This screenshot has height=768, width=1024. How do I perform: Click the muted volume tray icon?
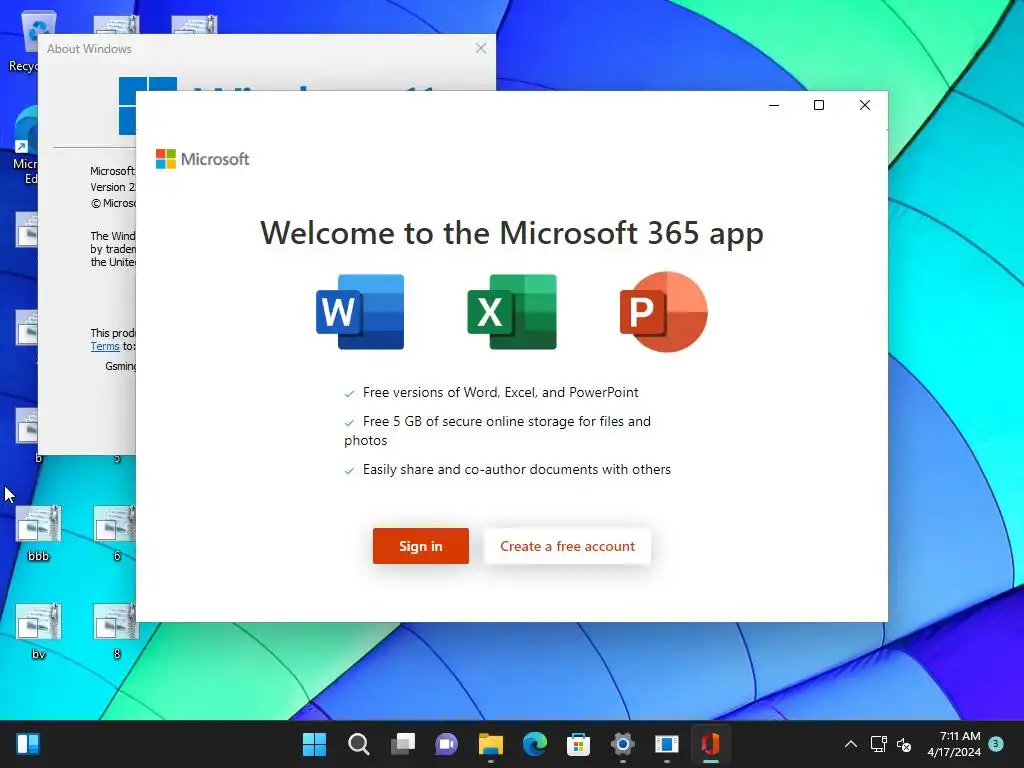(904, 744)
